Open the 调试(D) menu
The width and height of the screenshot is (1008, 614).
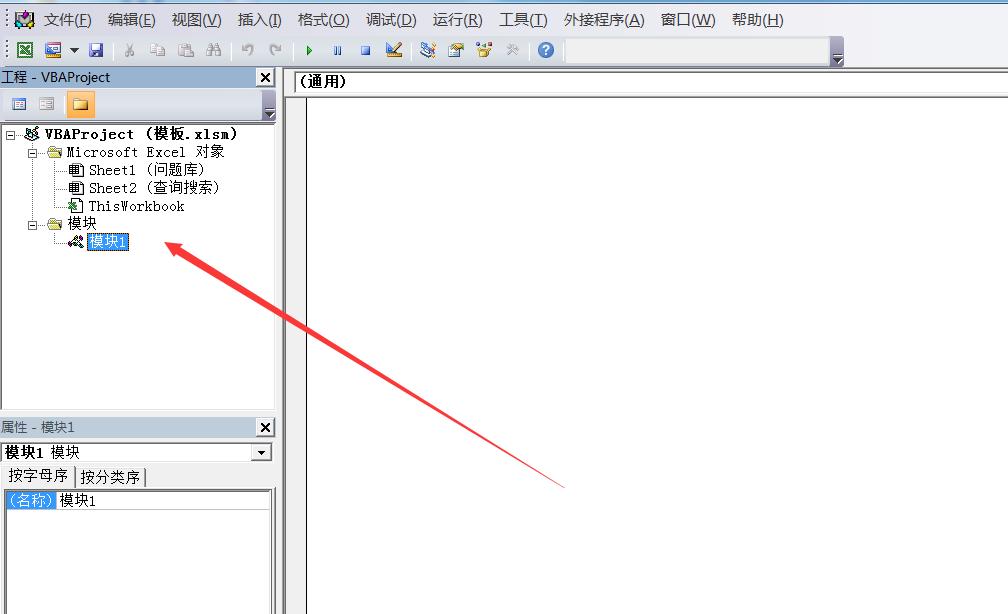tap(391, 20)
